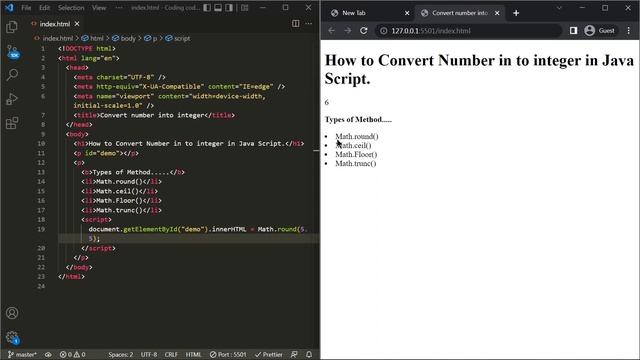
Task: Click Math.Floor() in the browser list
Action: point(356,154)
